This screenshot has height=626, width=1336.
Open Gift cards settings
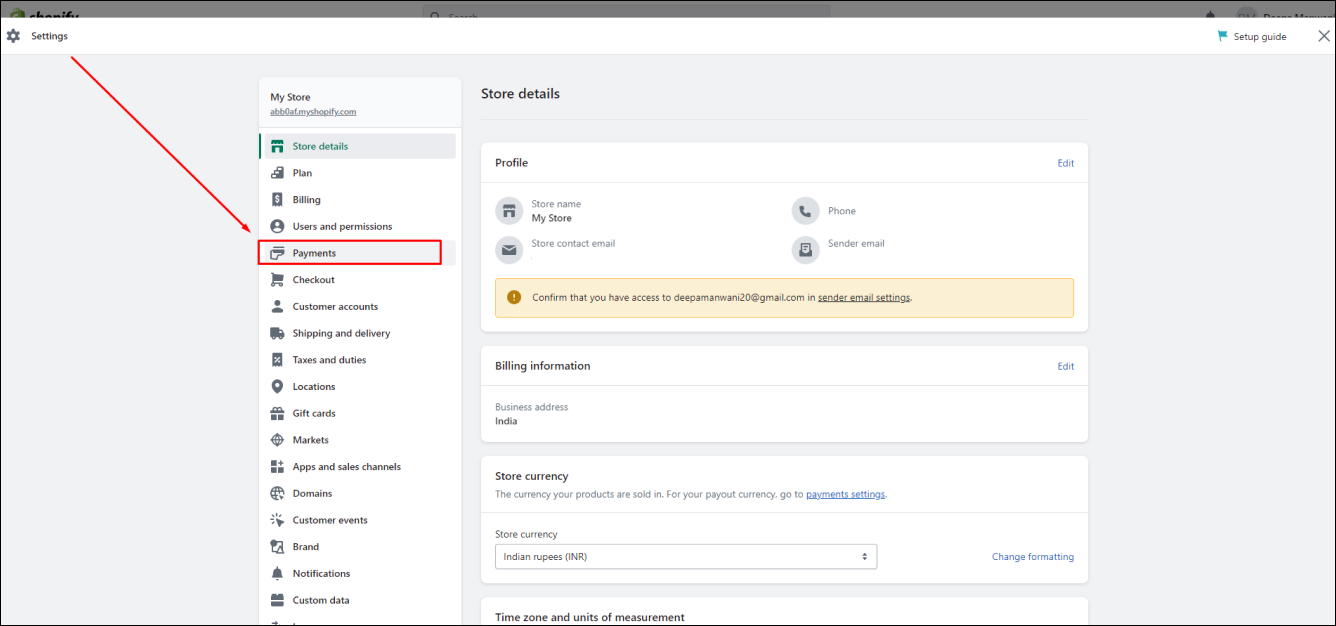358,413
